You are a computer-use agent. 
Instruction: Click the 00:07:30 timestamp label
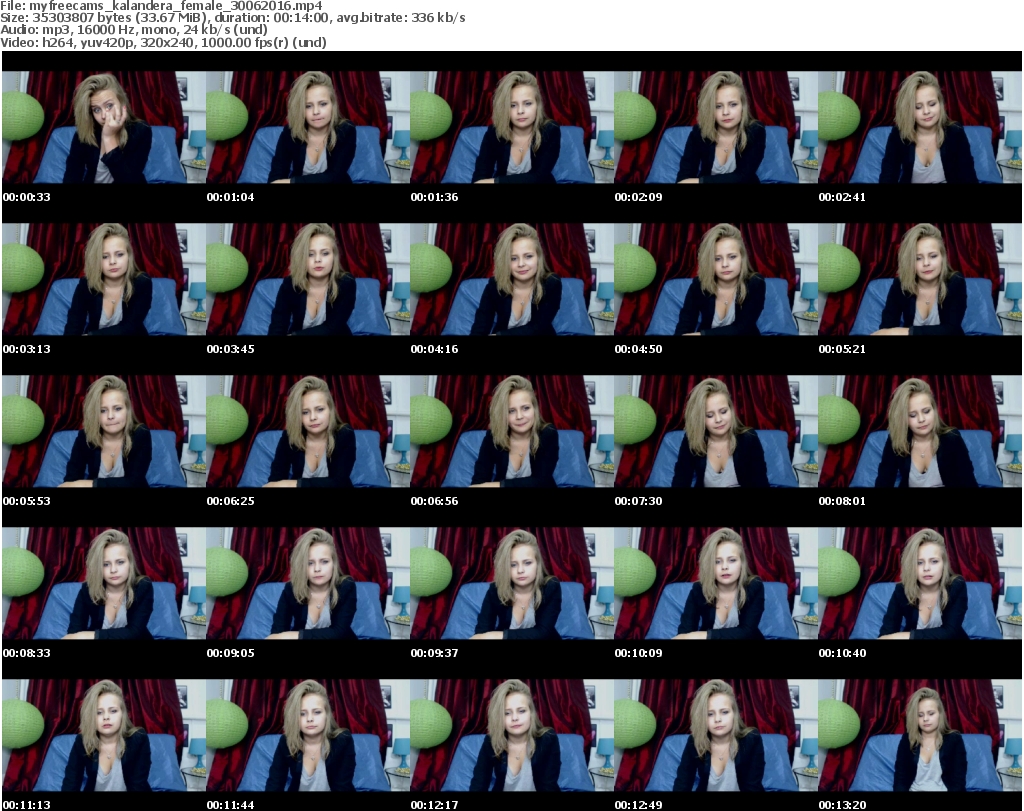point(638,501)
